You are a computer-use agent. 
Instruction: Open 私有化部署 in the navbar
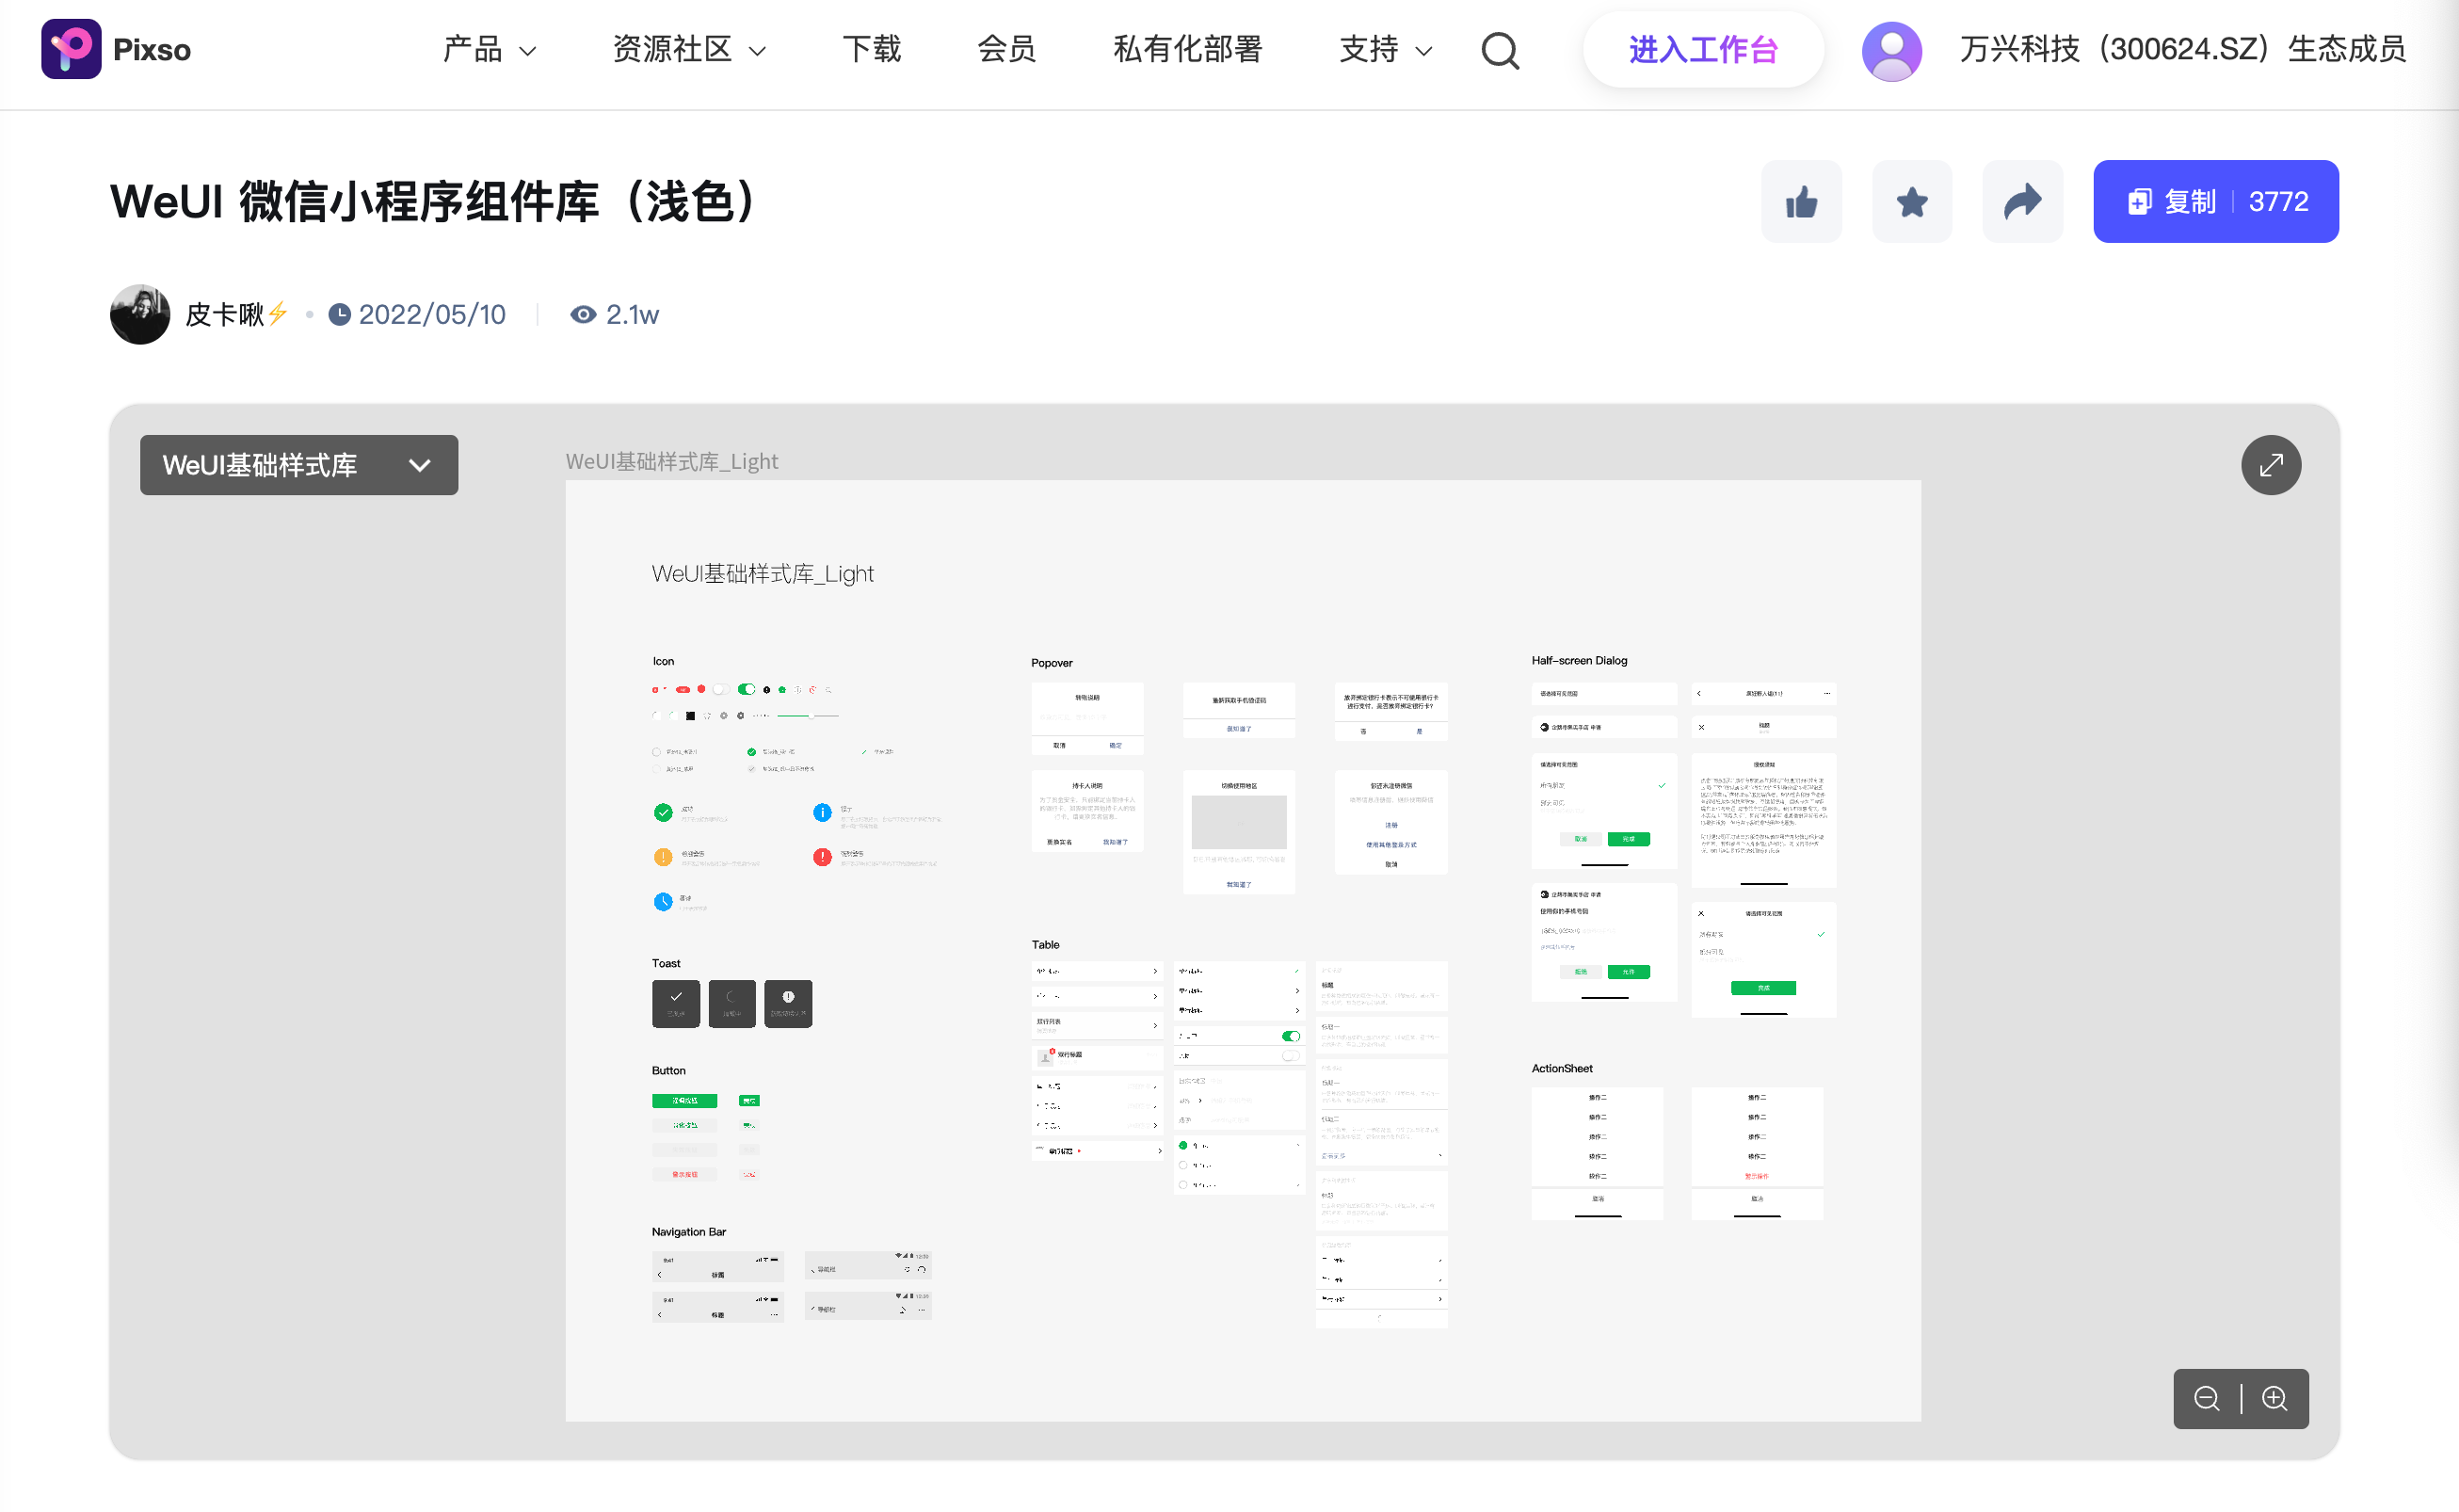(x=1188, y=49)
